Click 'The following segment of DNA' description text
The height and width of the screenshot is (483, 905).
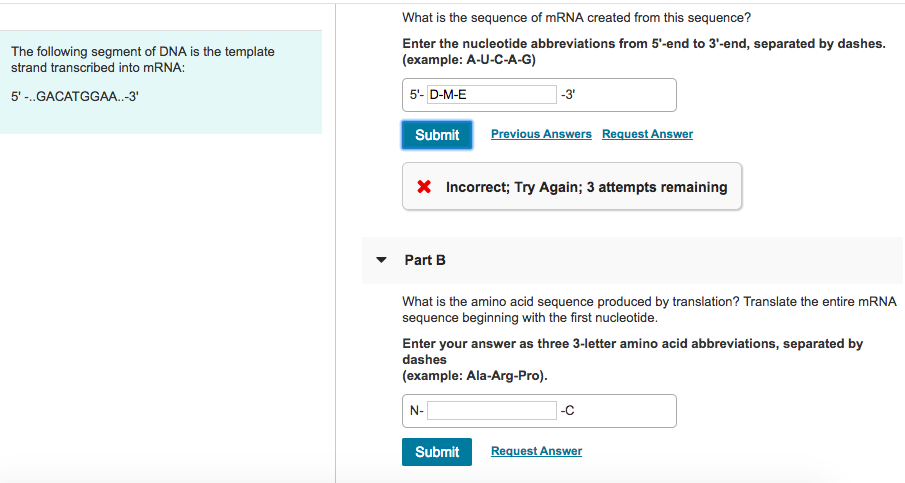point(143,59)
